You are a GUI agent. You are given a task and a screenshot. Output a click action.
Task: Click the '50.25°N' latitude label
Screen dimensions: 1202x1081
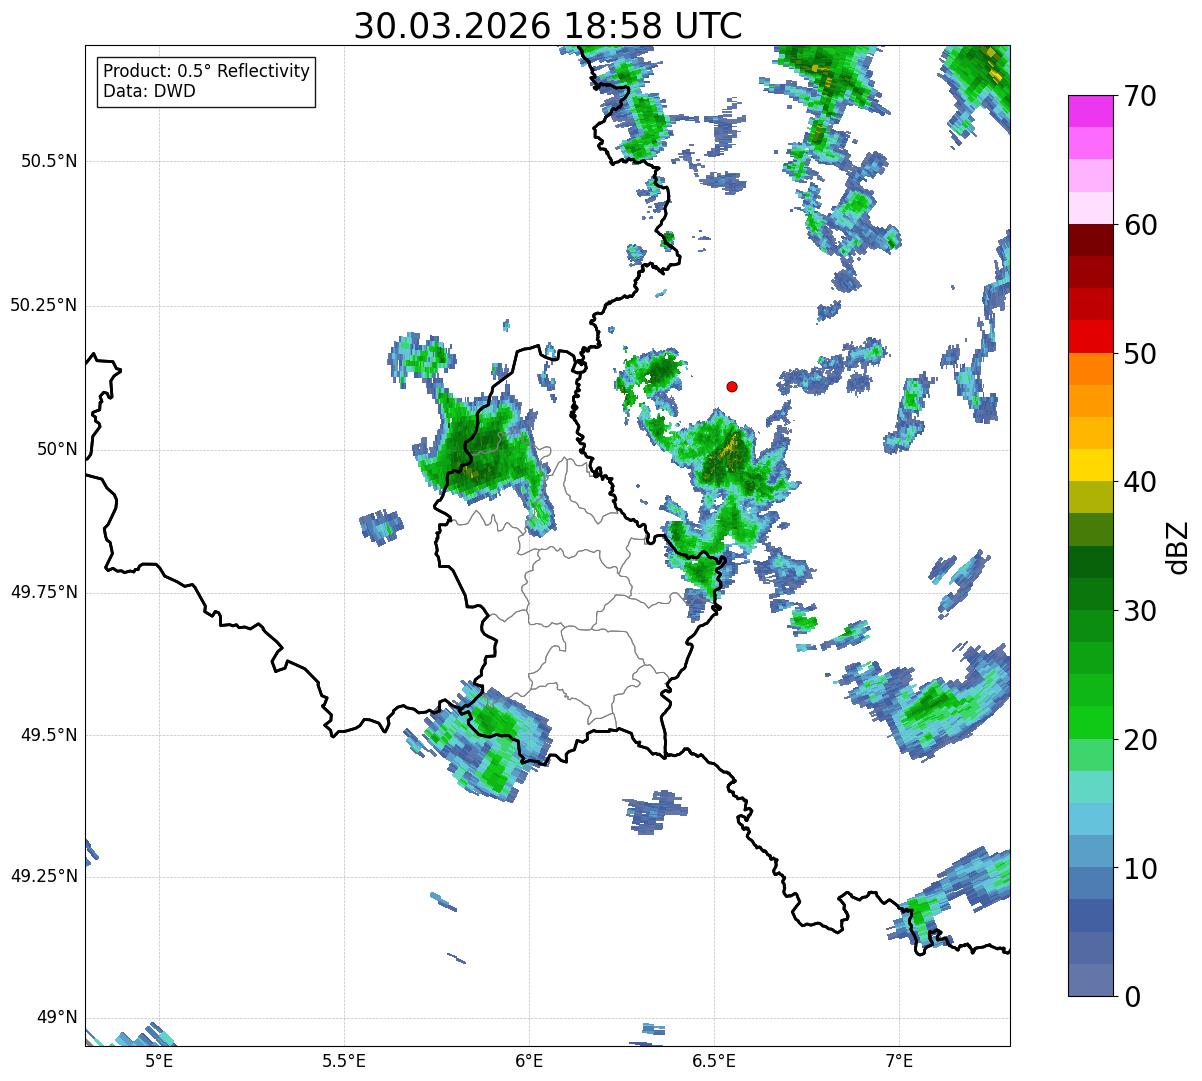pos(43,306)
